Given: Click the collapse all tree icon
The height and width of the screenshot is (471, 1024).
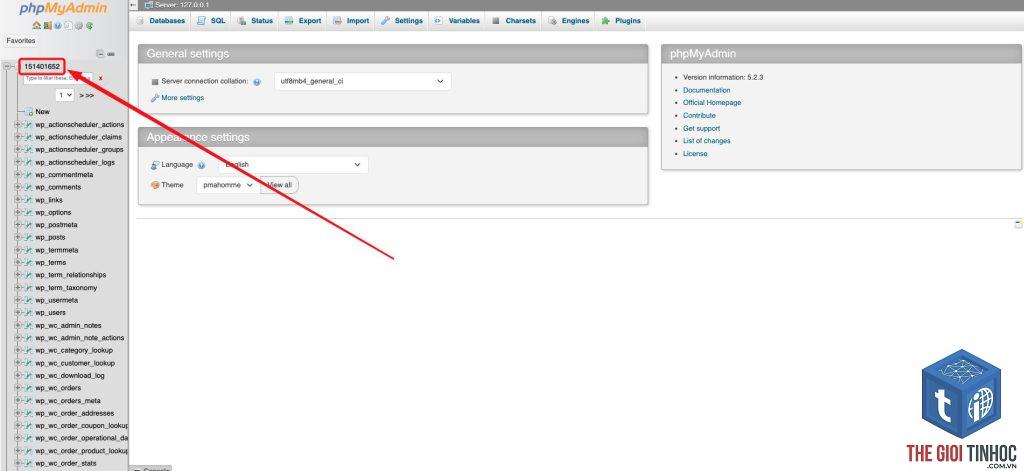Looking at the screenshot, I should [x=100, y=54].
